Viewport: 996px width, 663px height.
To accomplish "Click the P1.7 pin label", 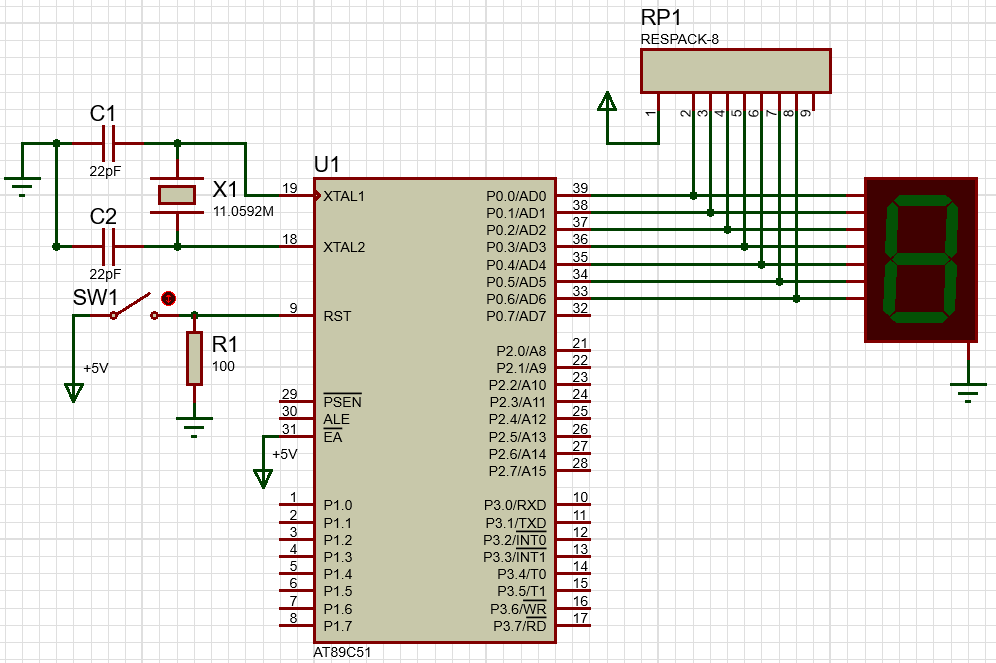I will [x=338, y=626].
